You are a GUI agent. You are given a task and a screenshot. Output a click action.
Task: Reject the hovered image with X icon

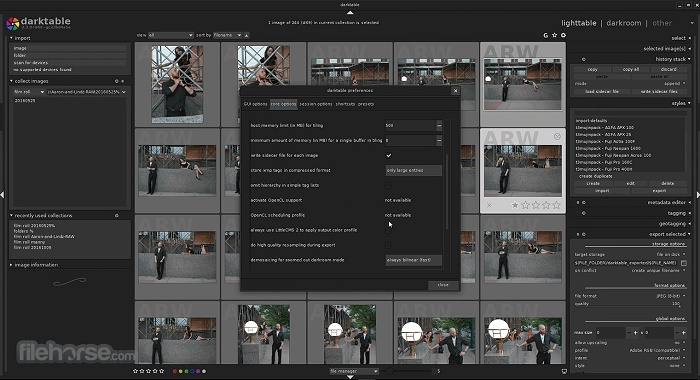pos(489,205)
